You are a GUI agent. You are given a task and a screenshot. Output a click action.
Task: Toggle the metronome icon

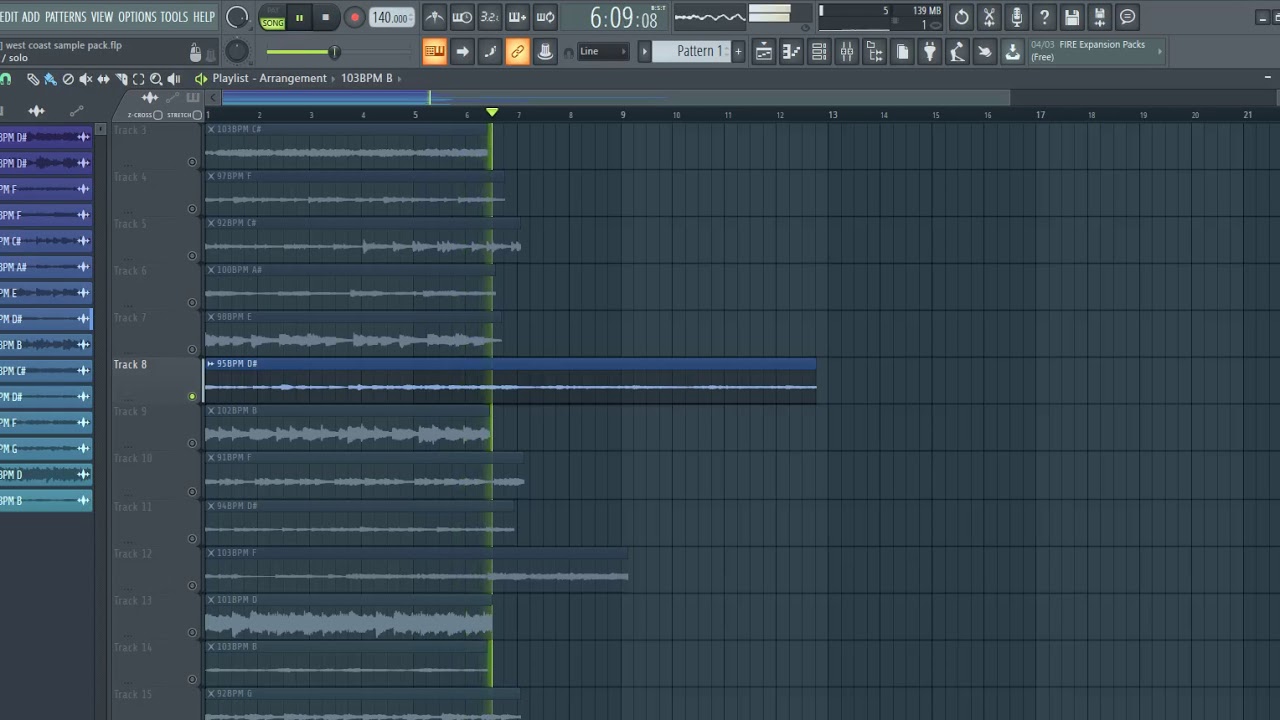pyautogui.click(x=434, y=17)
